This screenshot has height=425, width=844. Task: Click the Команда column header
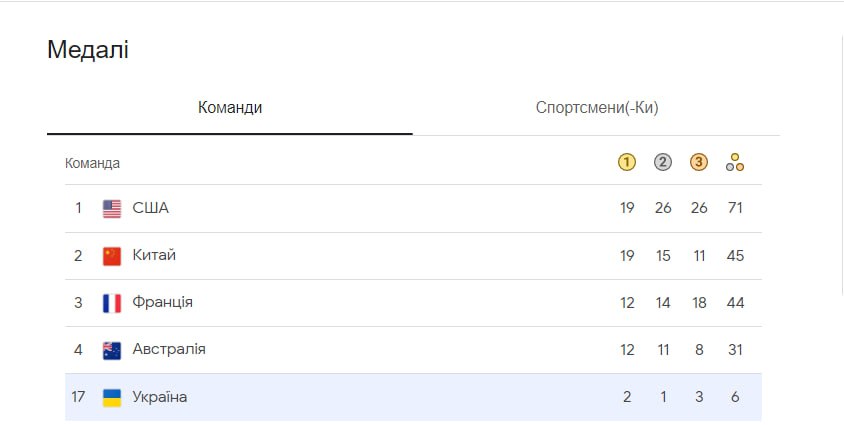[x=93, y=163]
